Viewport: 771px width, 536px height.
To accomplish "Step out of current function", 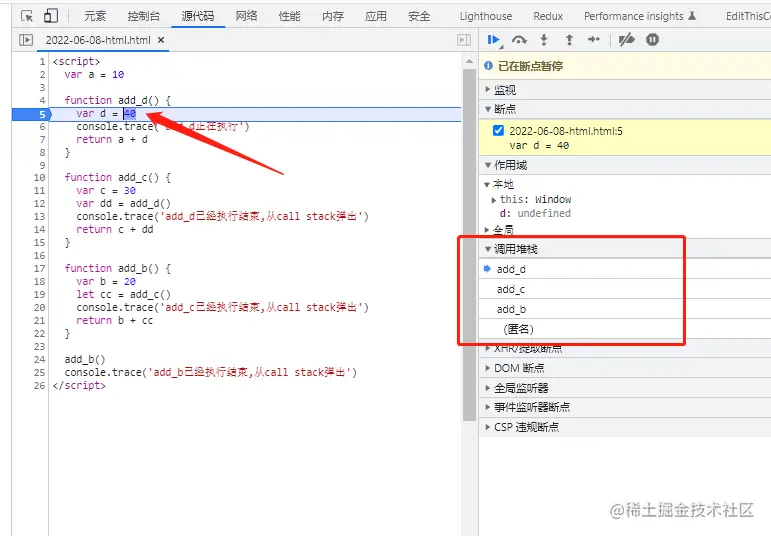I will [x=569, y=40].
